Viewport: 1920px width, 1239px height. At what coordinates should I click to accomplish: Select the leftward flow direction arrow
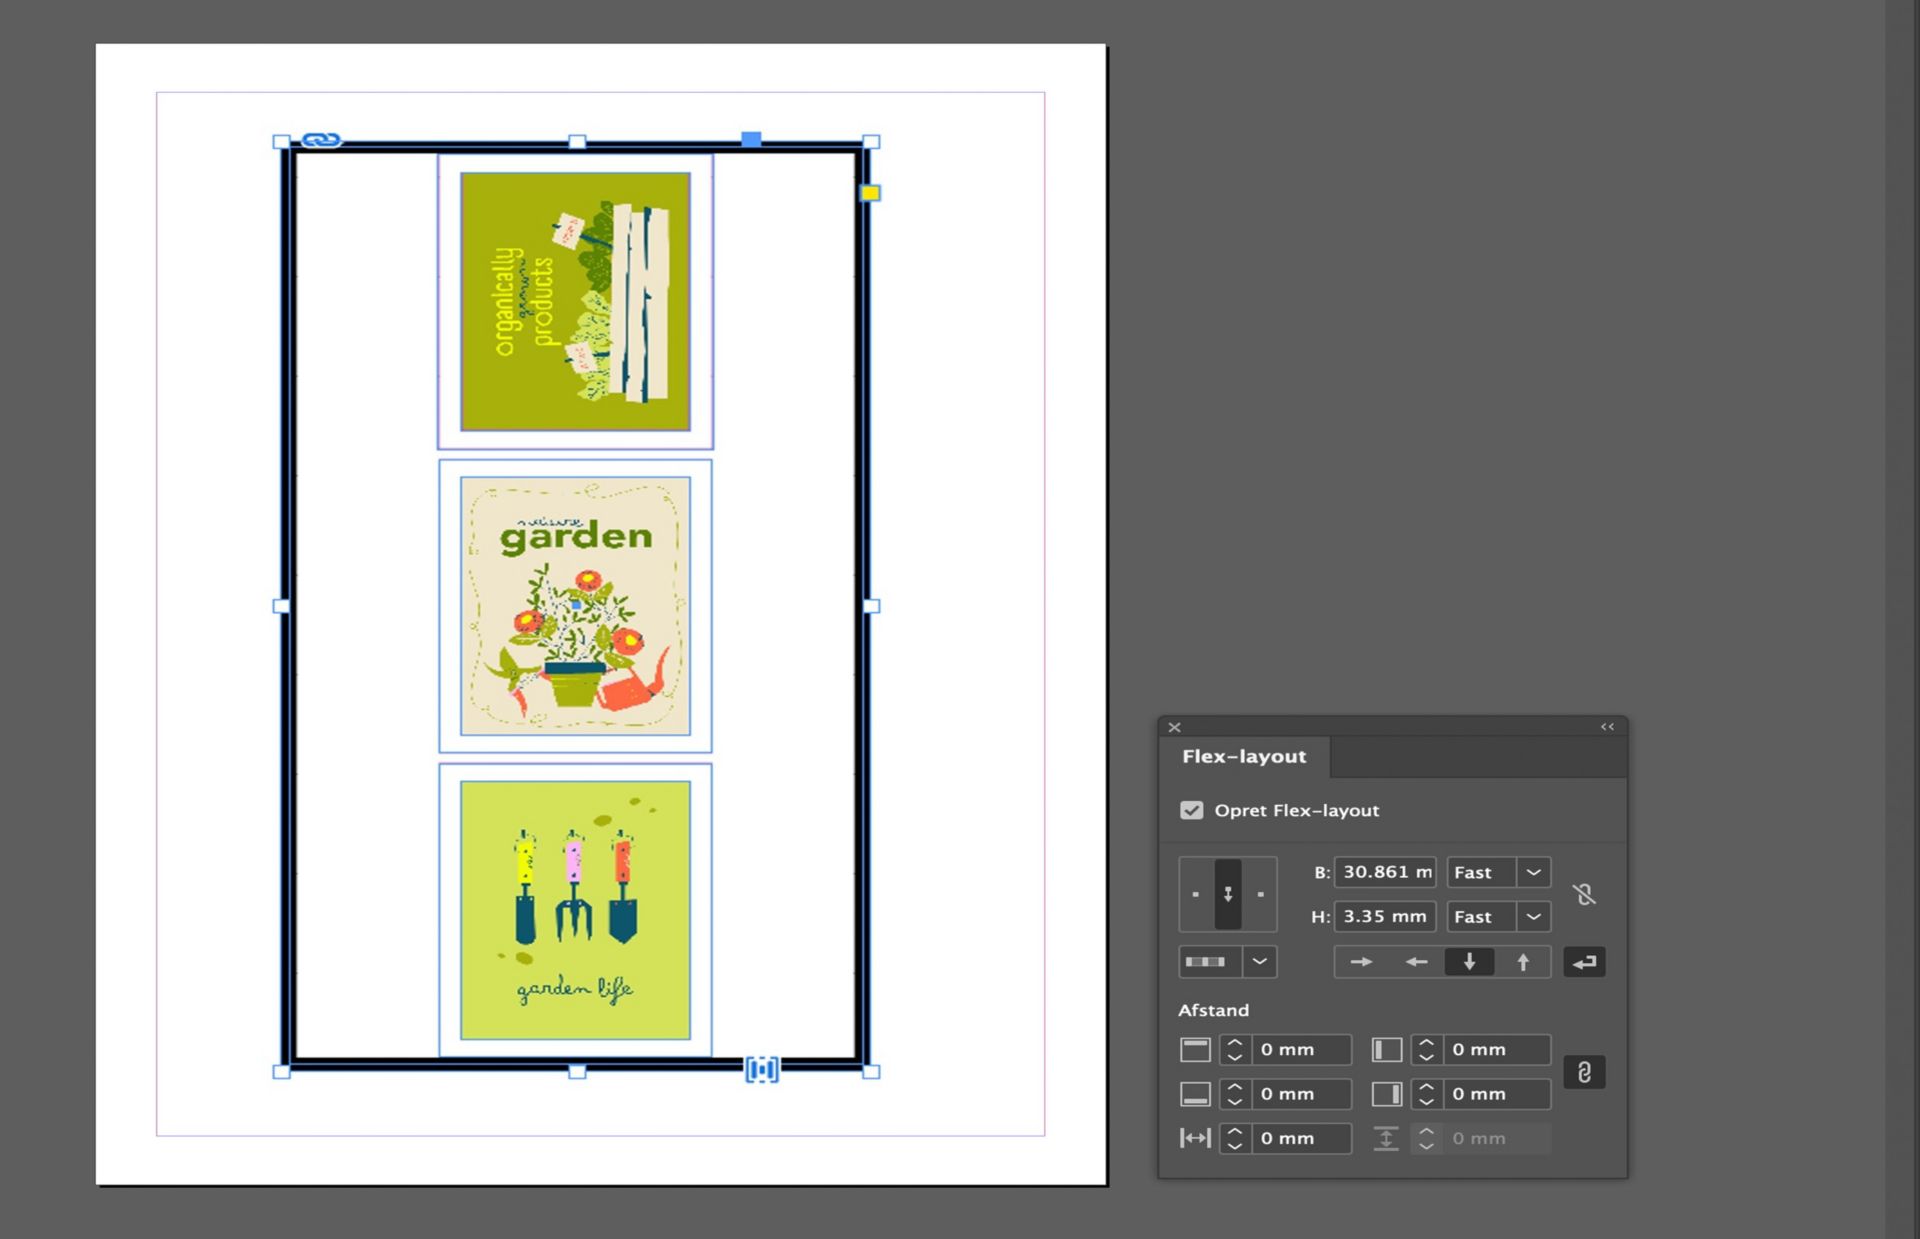pyautogui.click(x=1416, y=962)
